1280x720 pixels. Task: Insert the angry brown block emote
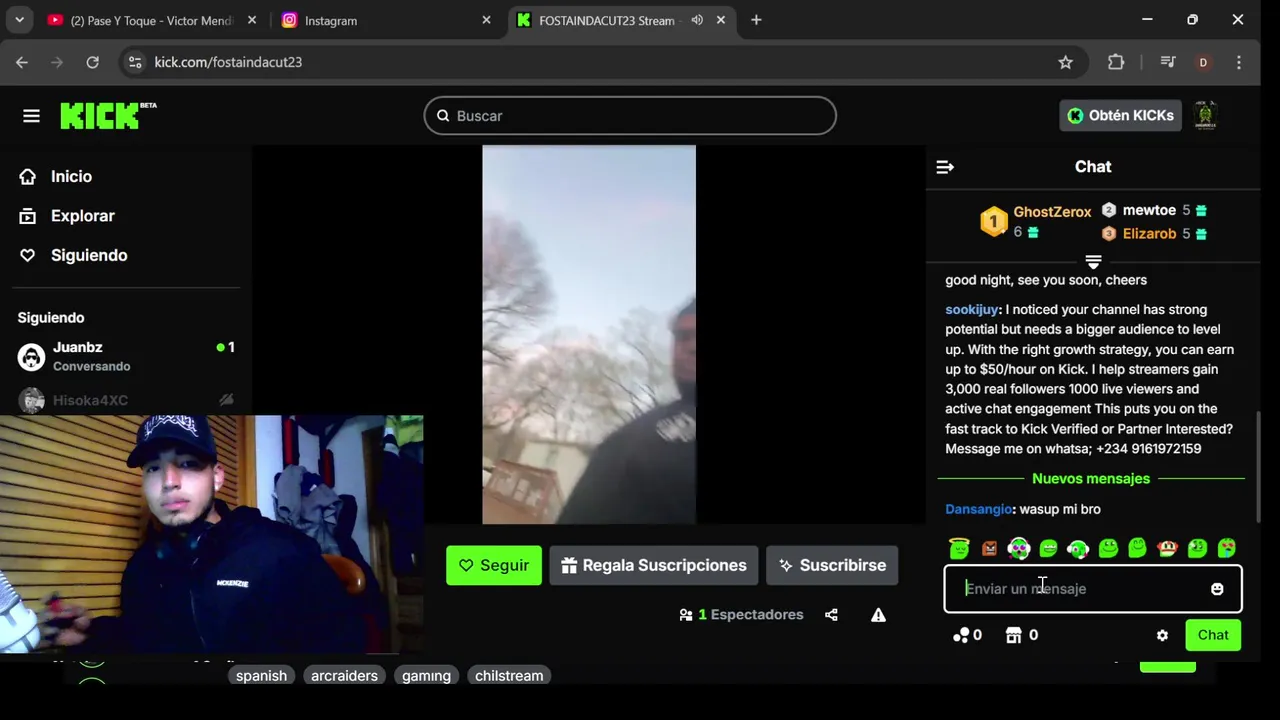(x=989, y=548)
